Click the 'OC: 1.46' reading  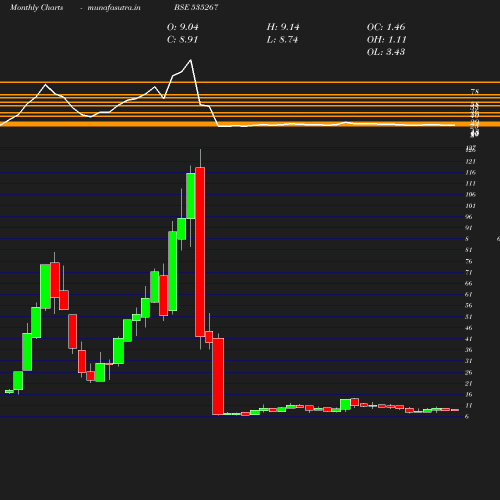click(x=386, y=27)
